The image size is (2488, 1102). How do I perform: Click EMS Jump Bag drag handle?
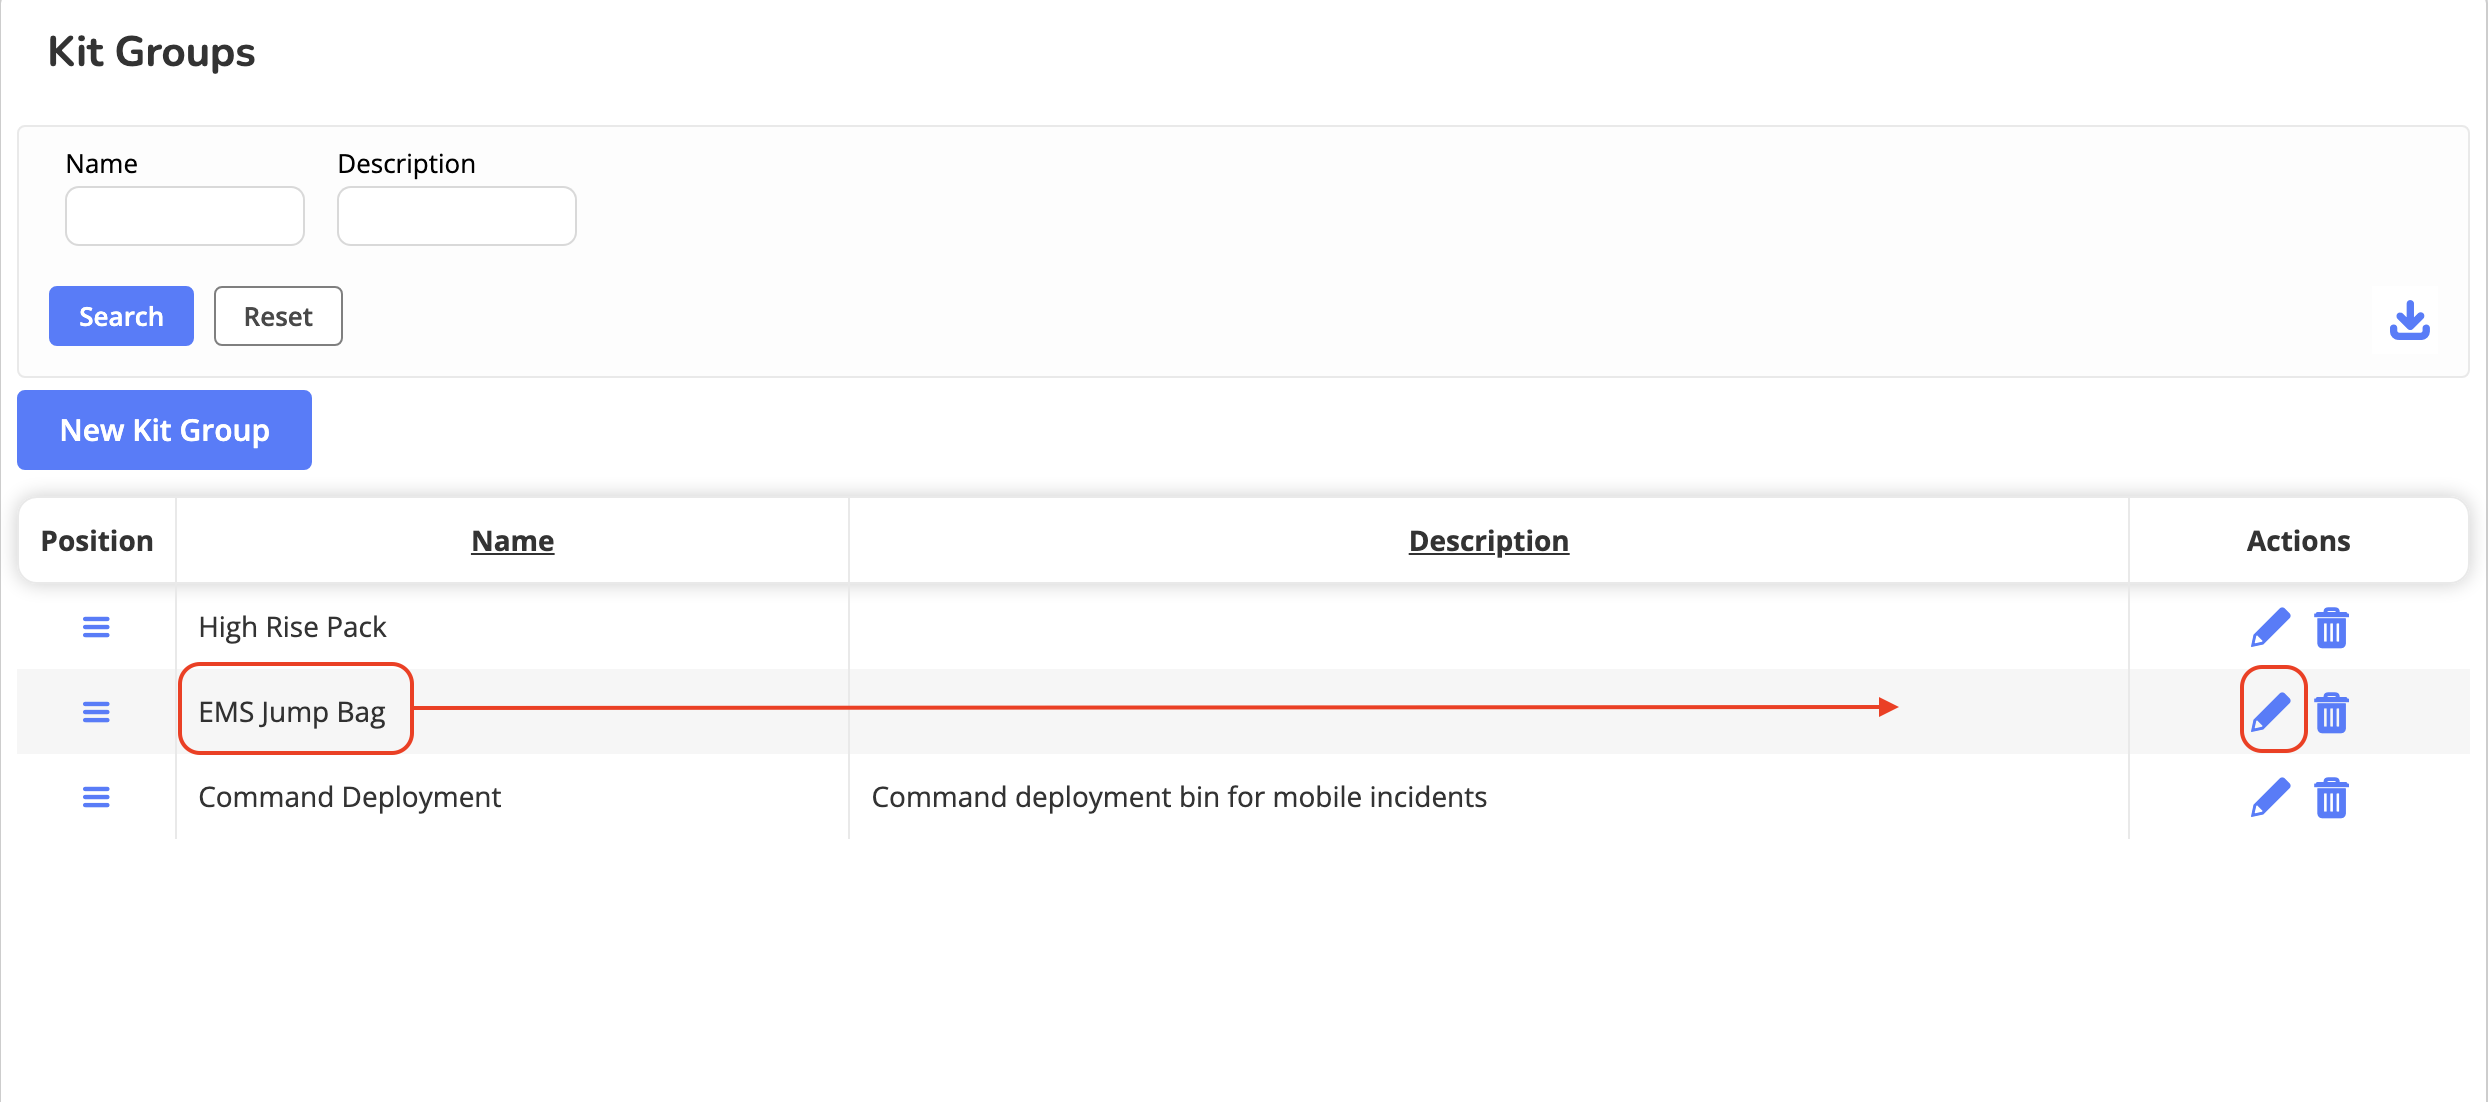click(96, 712)
